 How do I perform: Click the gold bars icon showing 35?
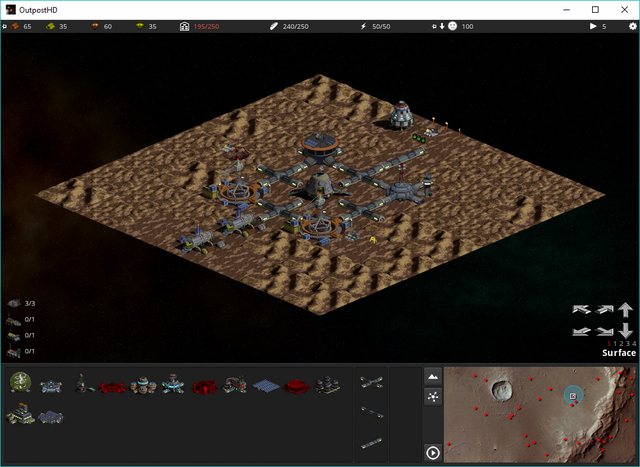click(51, 26)
